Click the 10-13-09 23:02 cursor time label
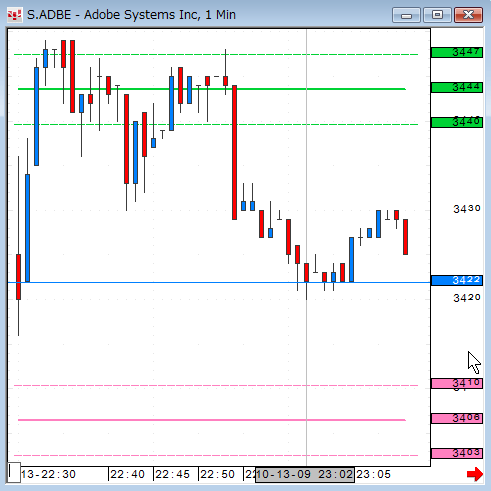 (x=305, y=474)
